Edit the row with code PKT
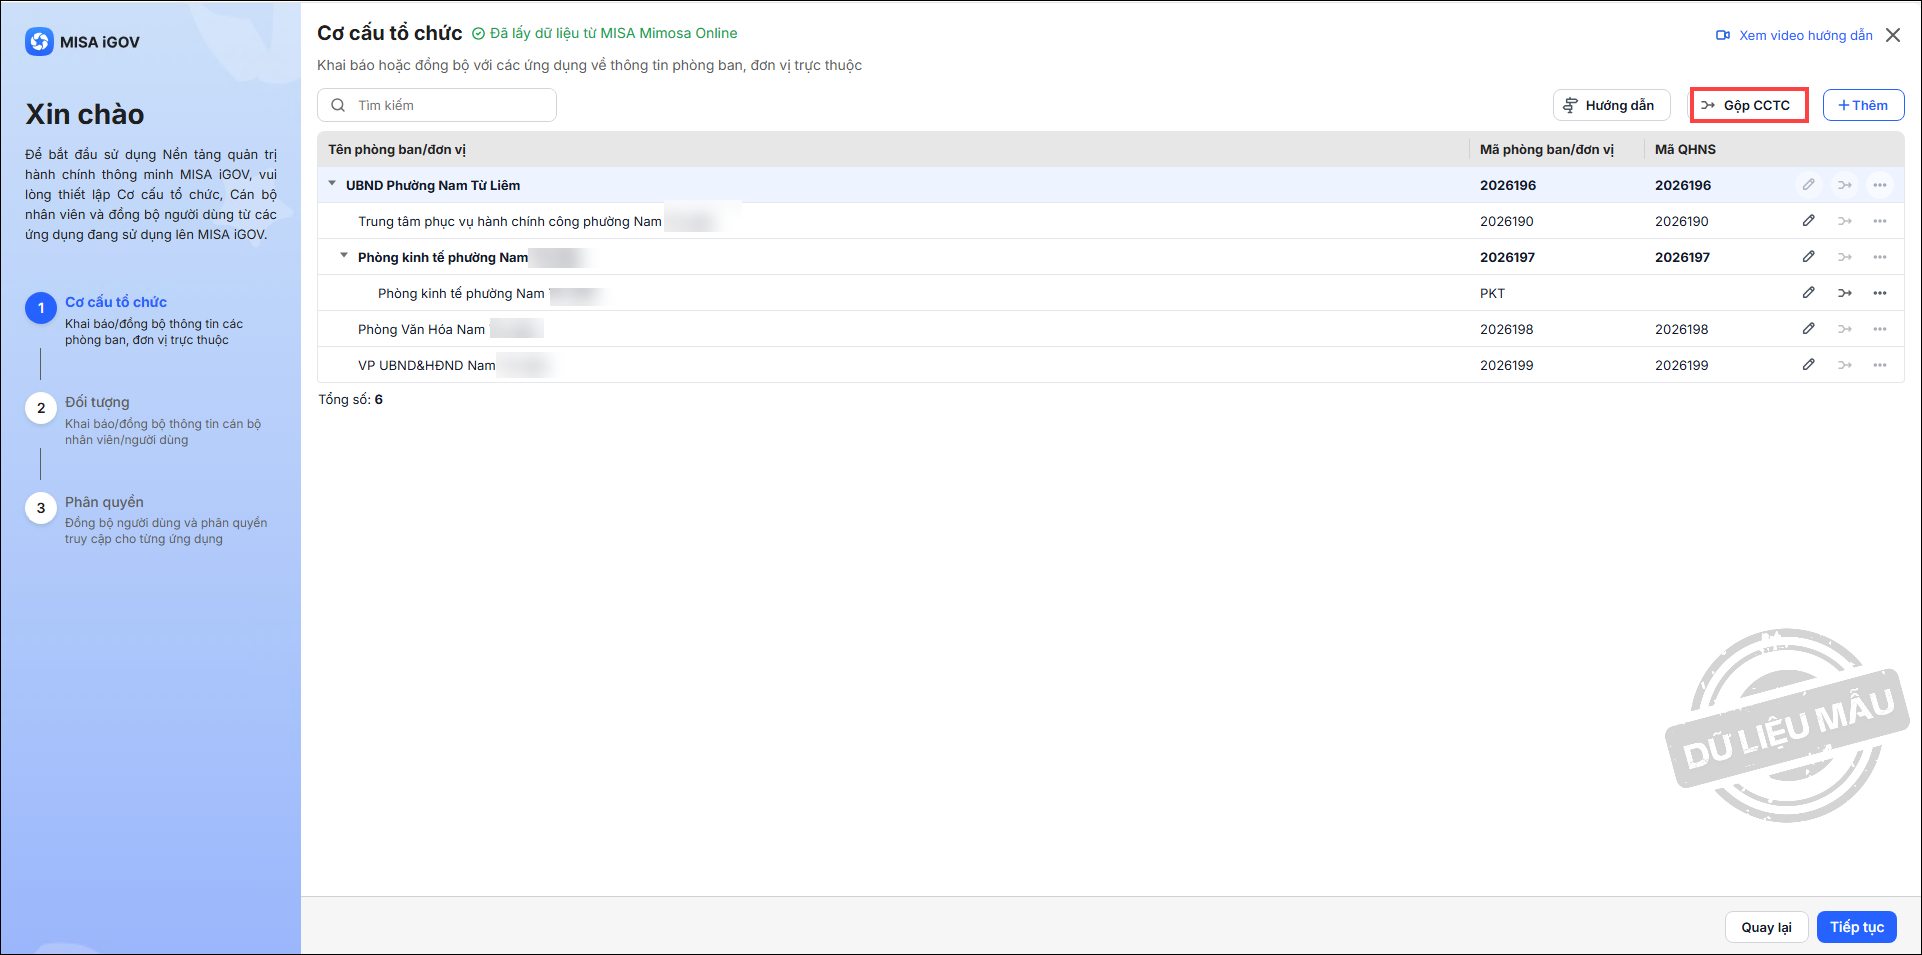The height and width of the screenshot is (955, 1922). (x=1808, y=293)
